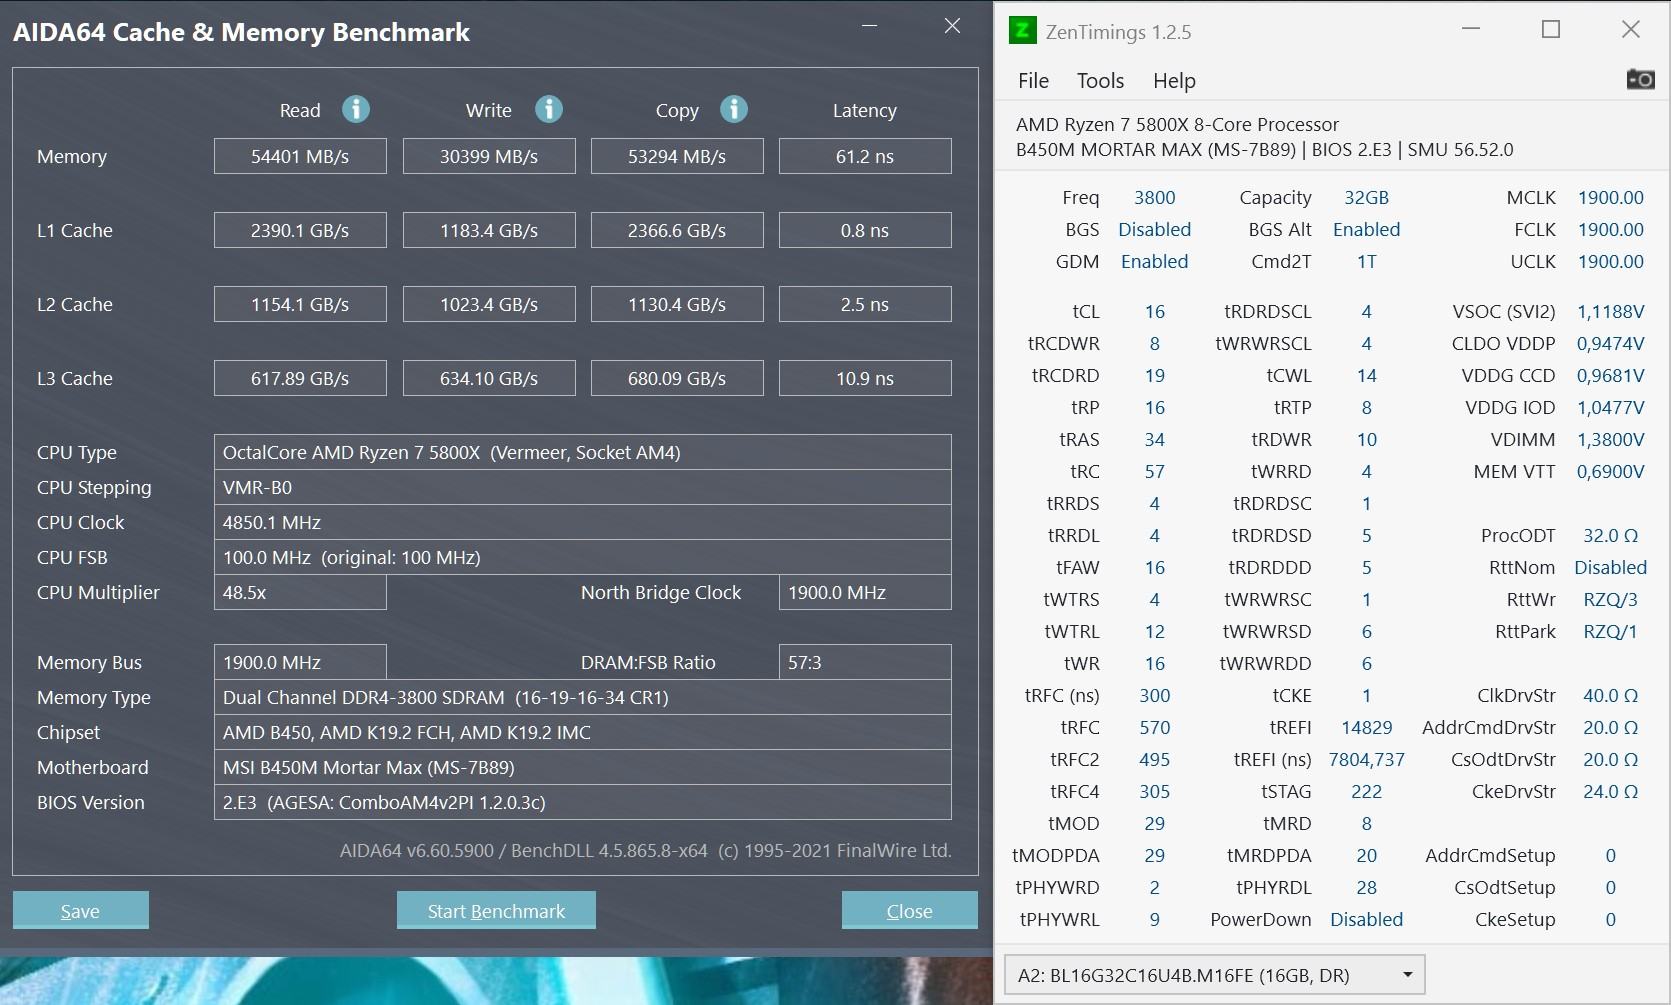Screen dimensions: 1671x1005
Task: Click Start Benchmark in AIDA64
Action: pyautogui.click(x=496, y=910)
